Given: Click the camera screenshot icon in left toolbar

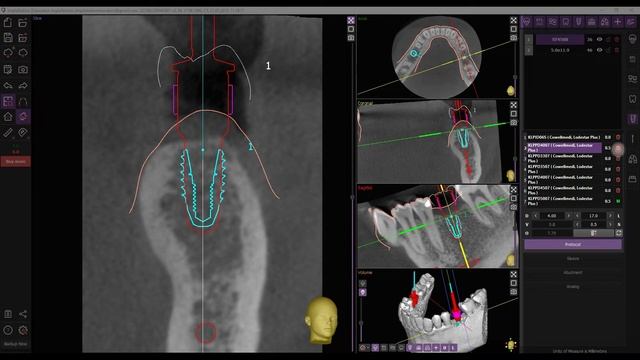Looking at the screenshot, I should click(23, 69).
